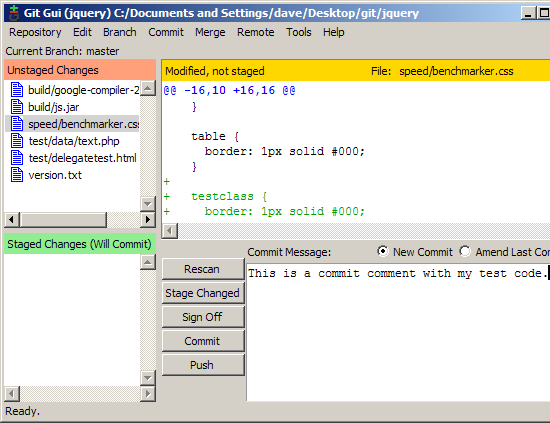Click right arrow of Unstaged Changes horizontal scrollbar

point(148,220)
